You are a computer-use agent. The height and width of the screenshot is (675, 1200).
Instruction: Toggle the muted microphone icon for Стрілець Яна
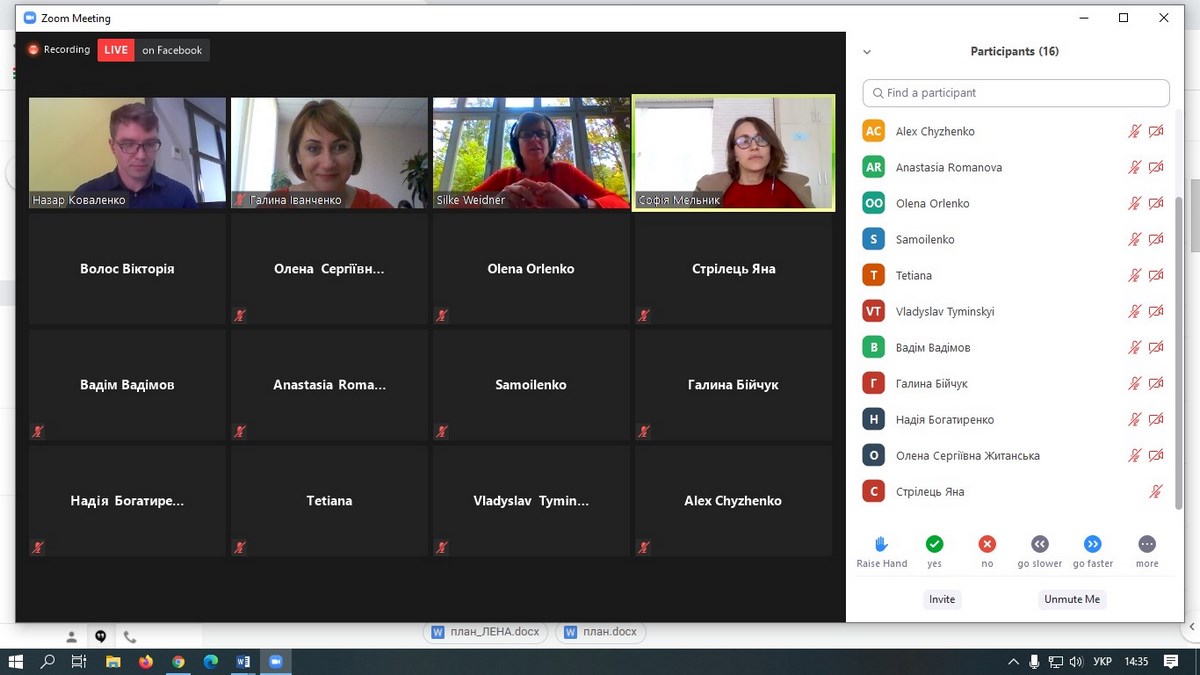1155,491
